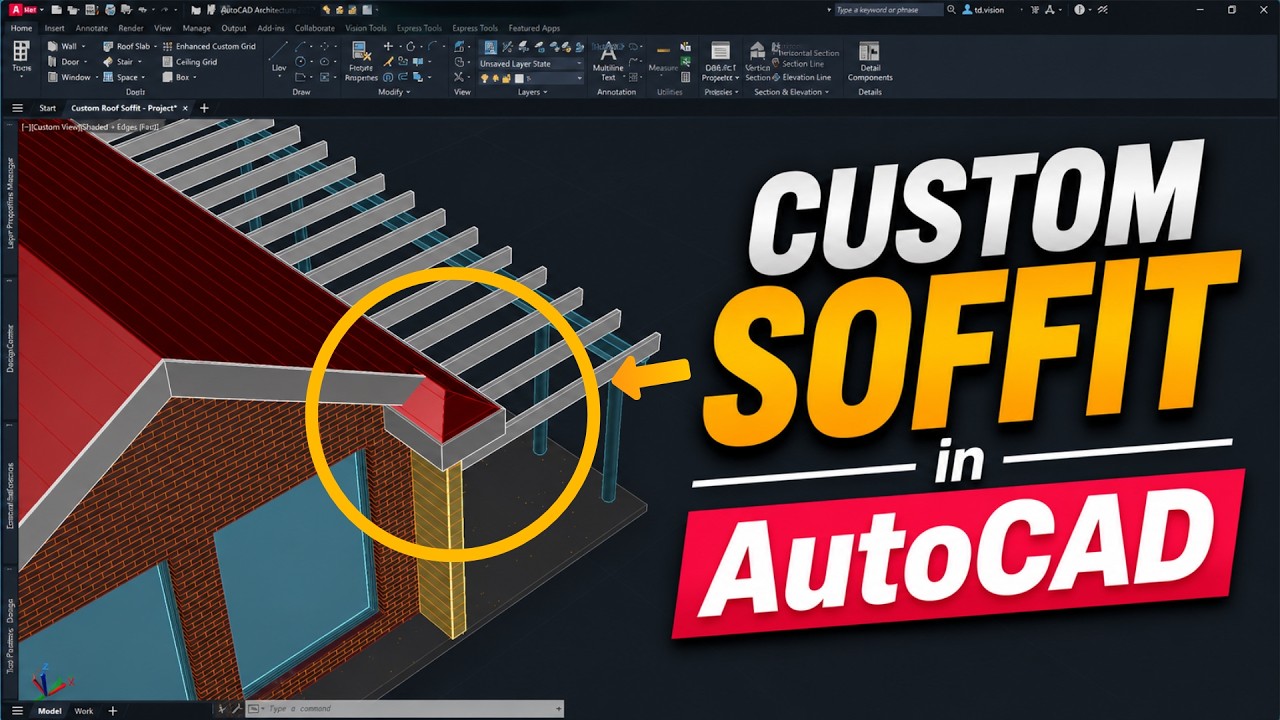1280x720 pixels.
Task: Select the Enhanced Custom Grid tool
Action: (x=209, y=46)
